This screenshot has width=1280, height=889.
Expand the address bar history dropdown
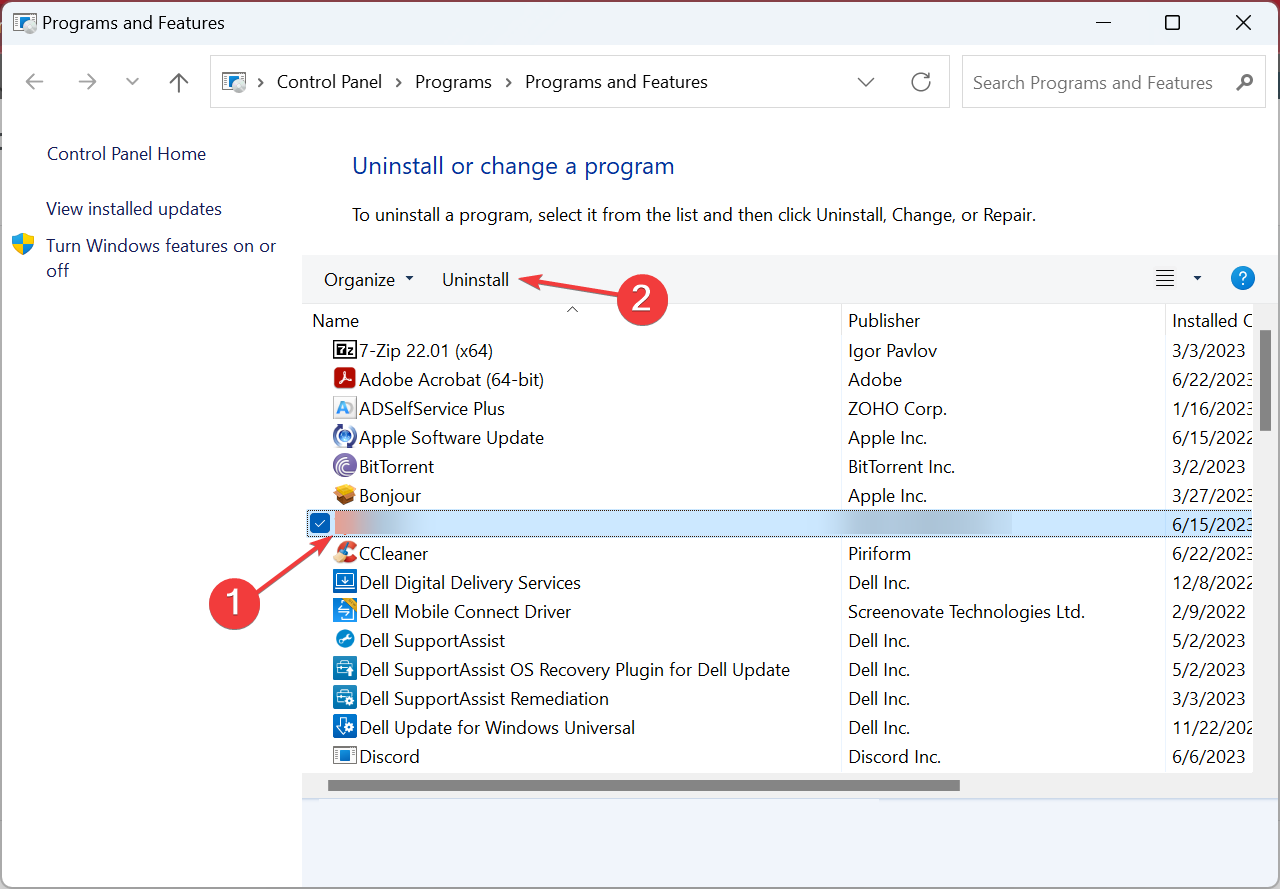pos(866,82)
